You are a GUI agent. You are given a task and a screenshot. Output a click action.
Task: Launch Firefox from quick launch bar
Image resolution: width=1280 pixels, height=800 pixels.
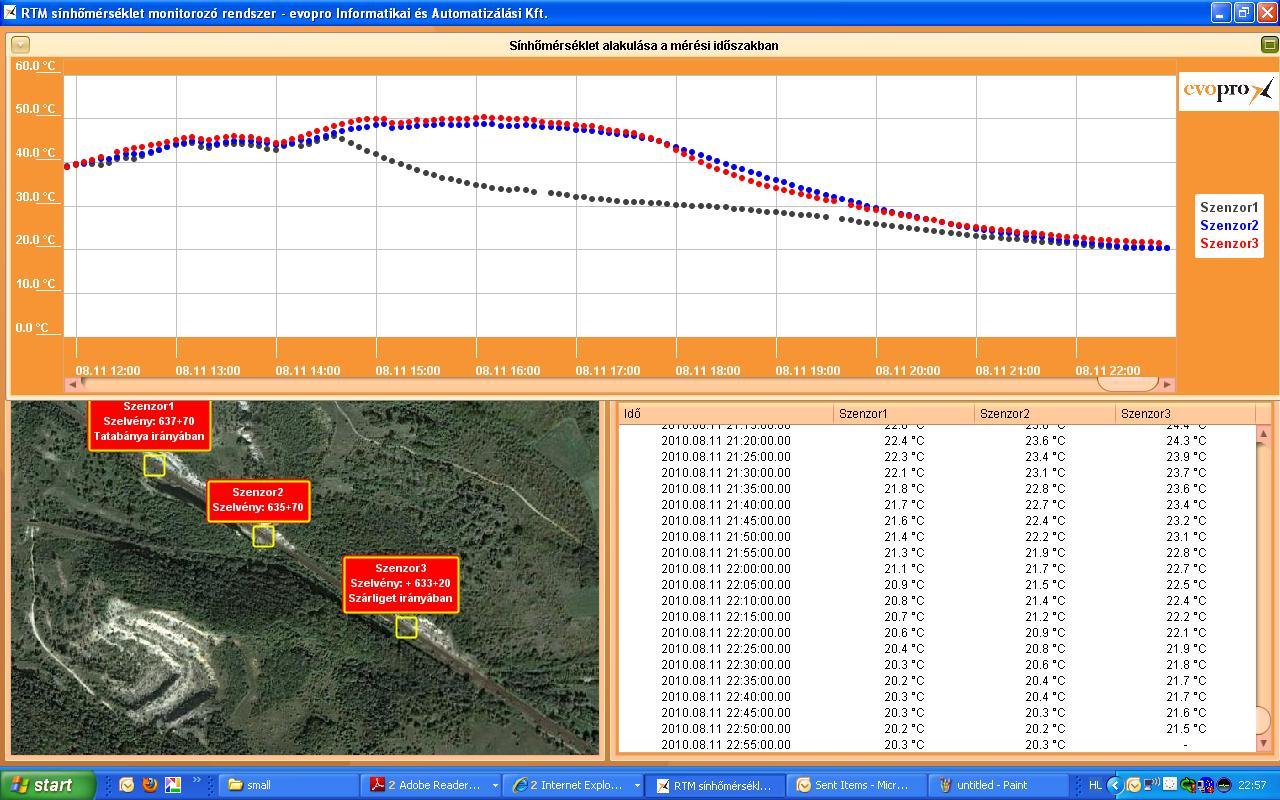point(149,785)
